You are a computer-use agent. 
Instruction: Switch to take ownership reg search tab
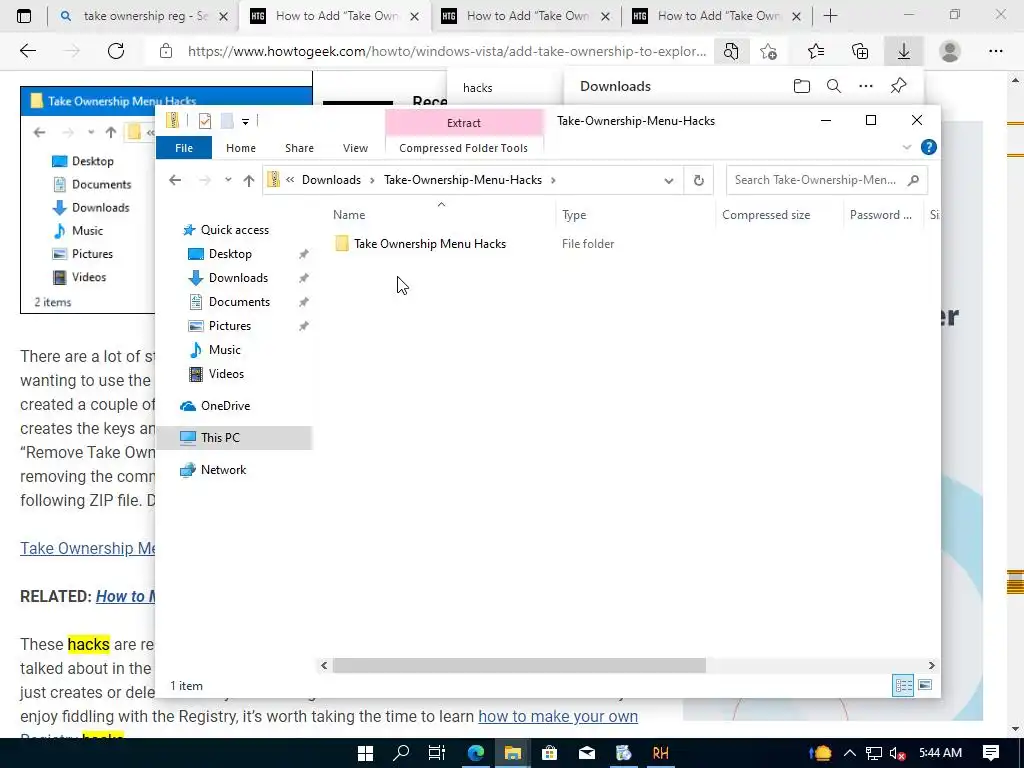(145, 16)
